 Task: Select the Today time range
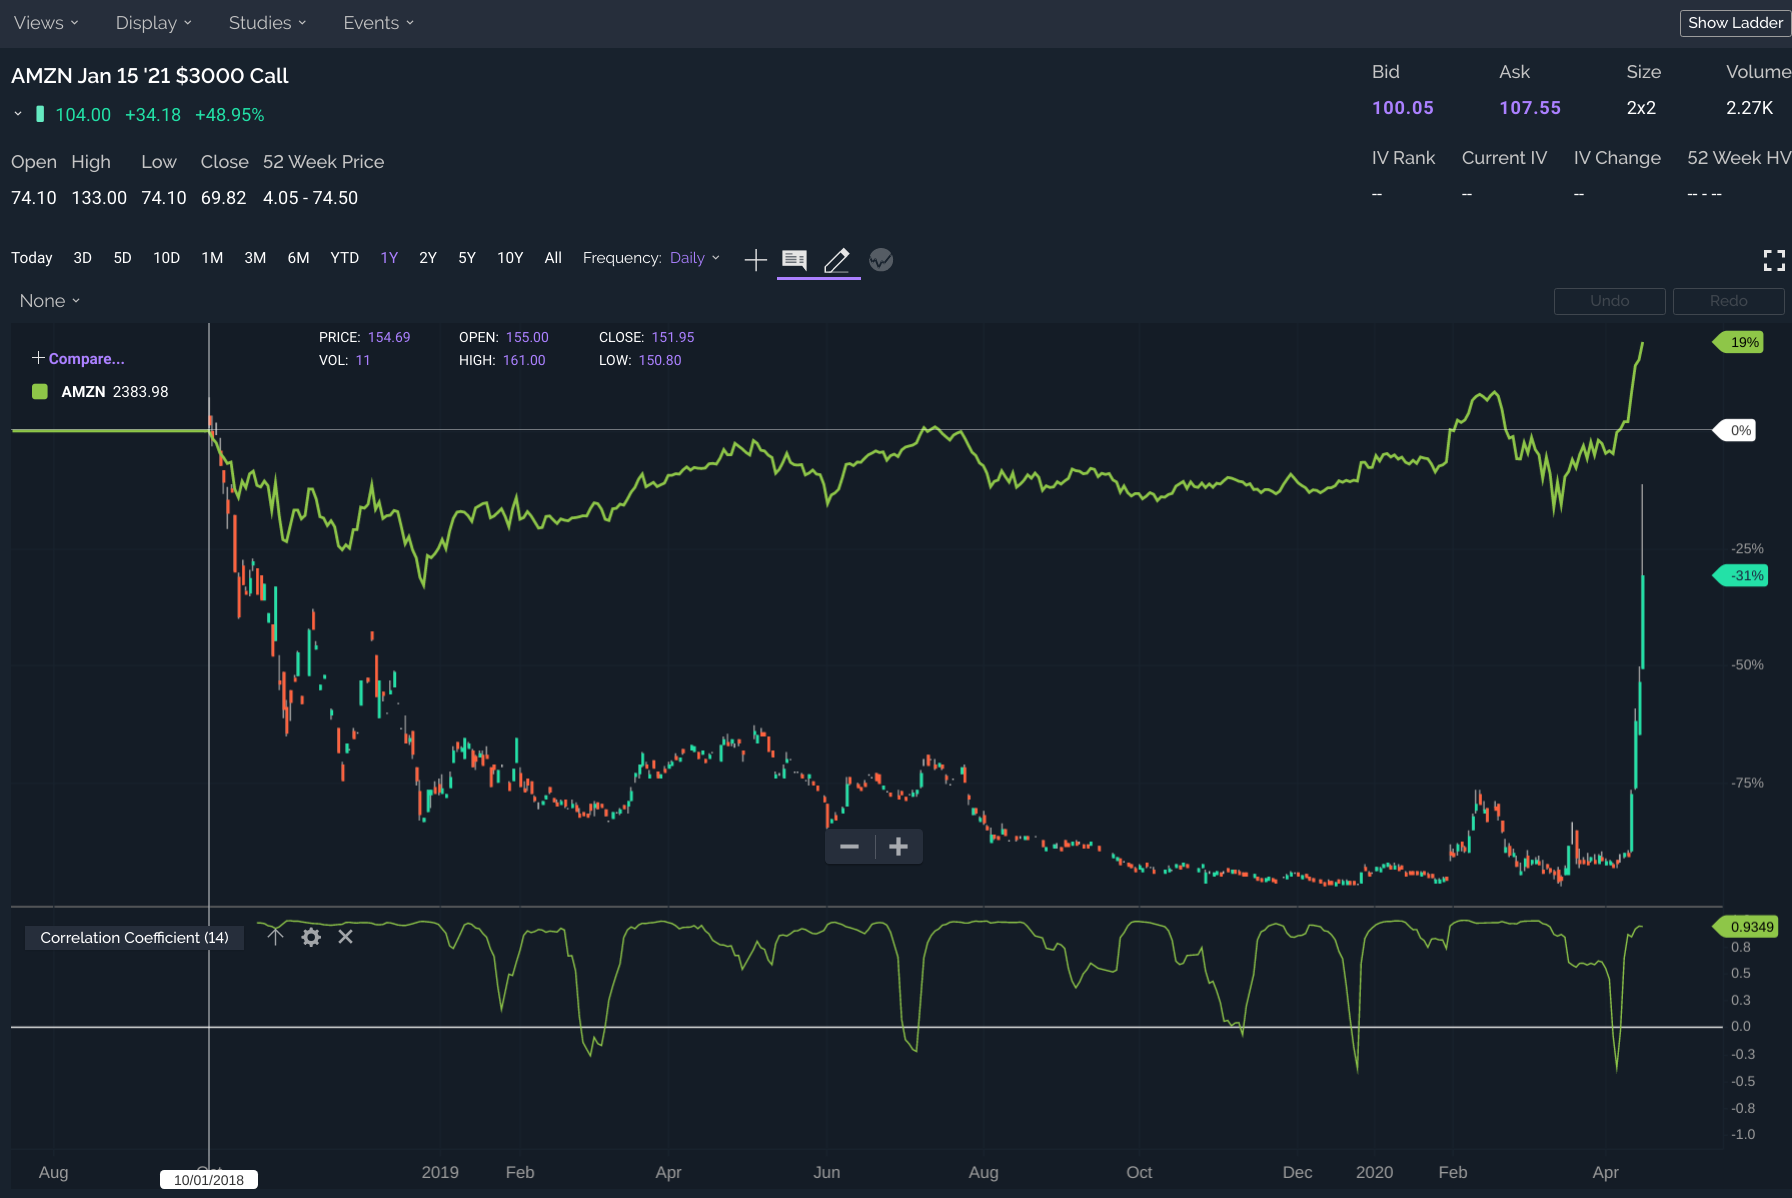click(32, 258)
